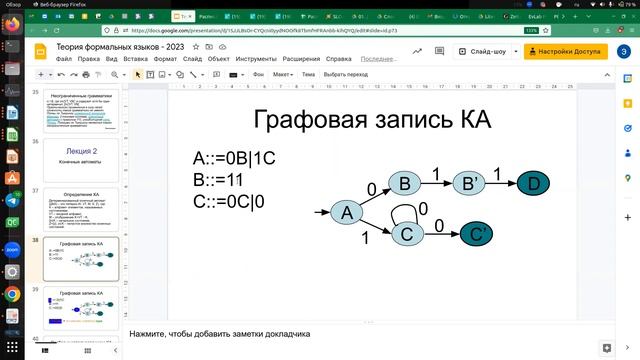This screenshot has width=640, height=360.
Task: Open the zoom level dropdown arrow
Action: [124, 75]
